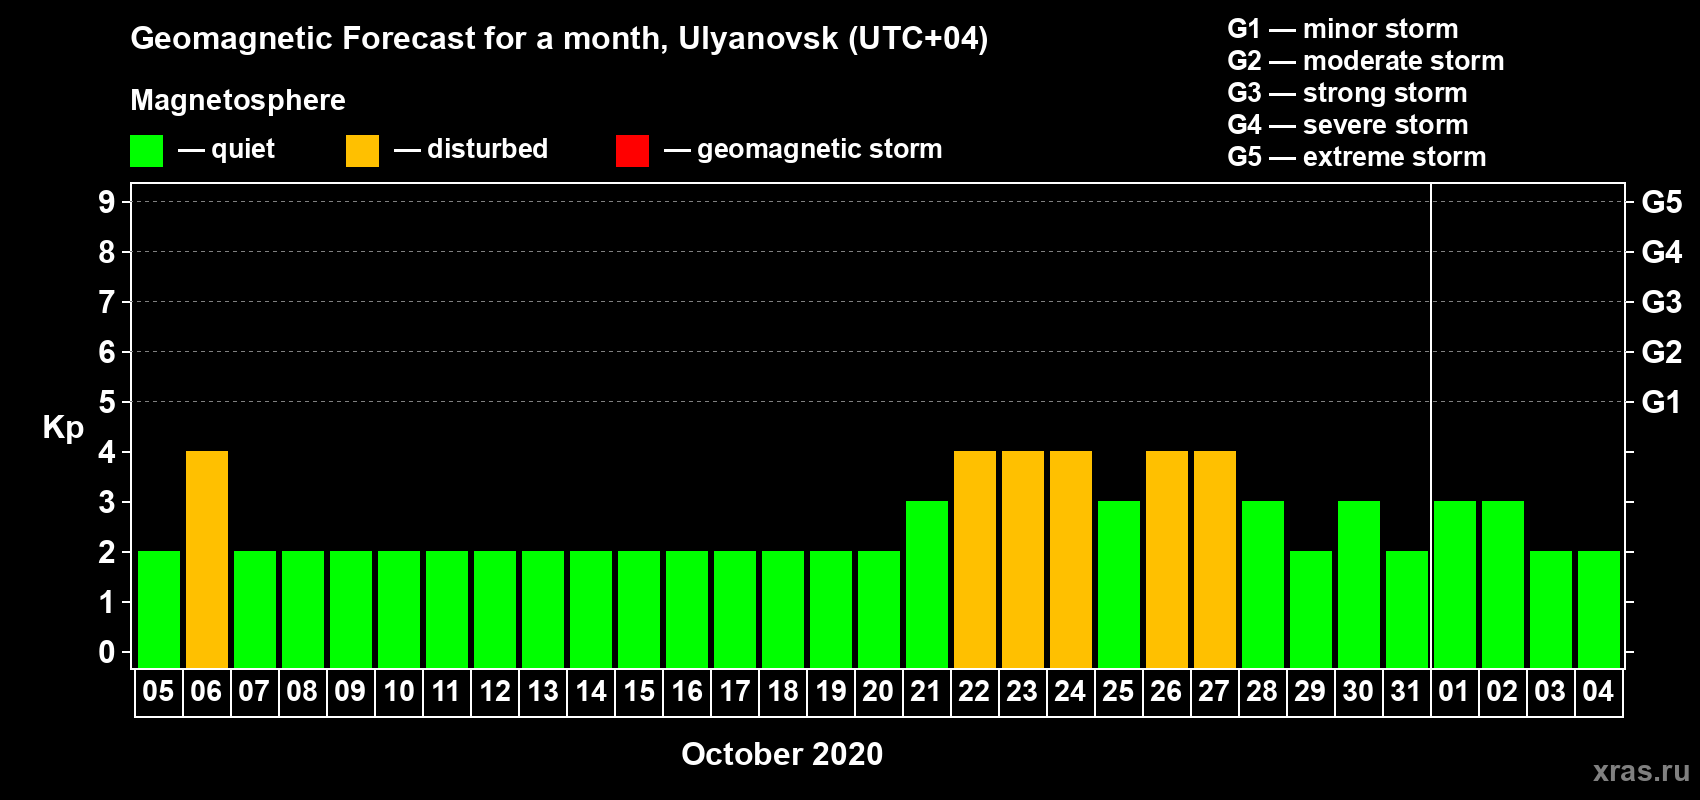Click the 'G3 — strong storm' legend text
Viewport: 1700px width, 800px height.
pos(1348,93)
